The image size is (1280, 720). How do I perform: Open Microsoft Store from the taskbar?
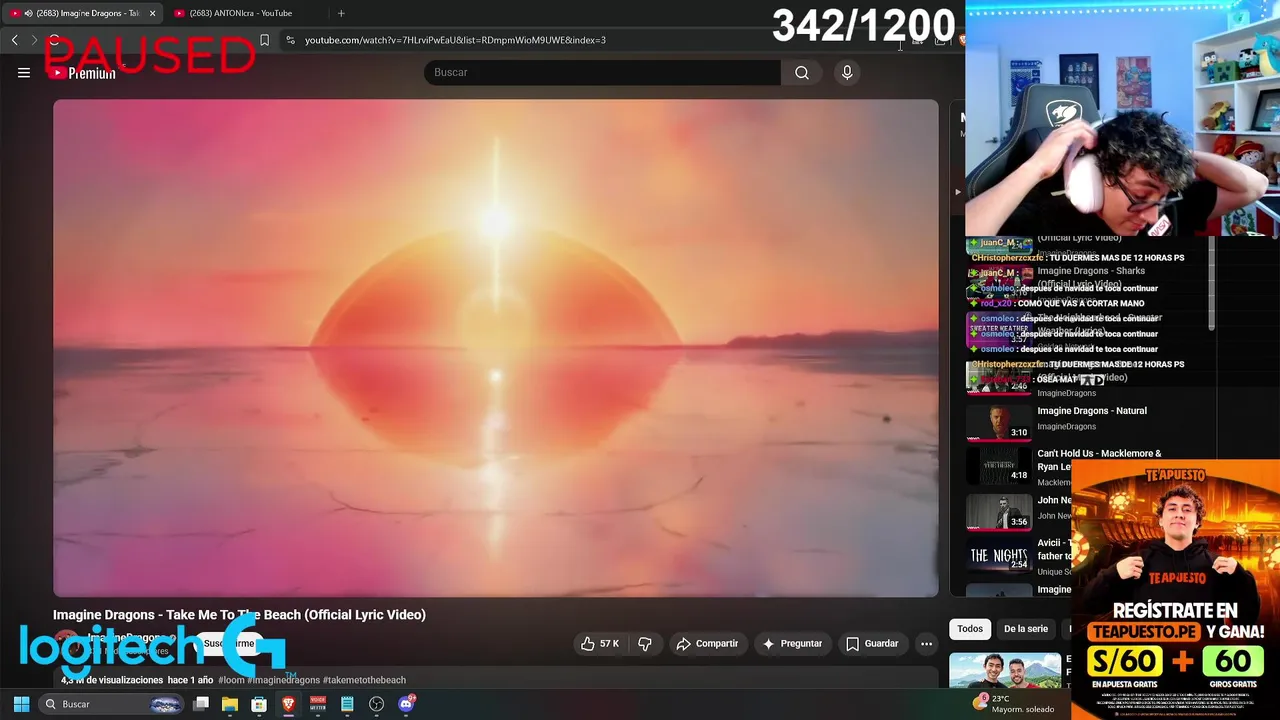coord(259,704)
